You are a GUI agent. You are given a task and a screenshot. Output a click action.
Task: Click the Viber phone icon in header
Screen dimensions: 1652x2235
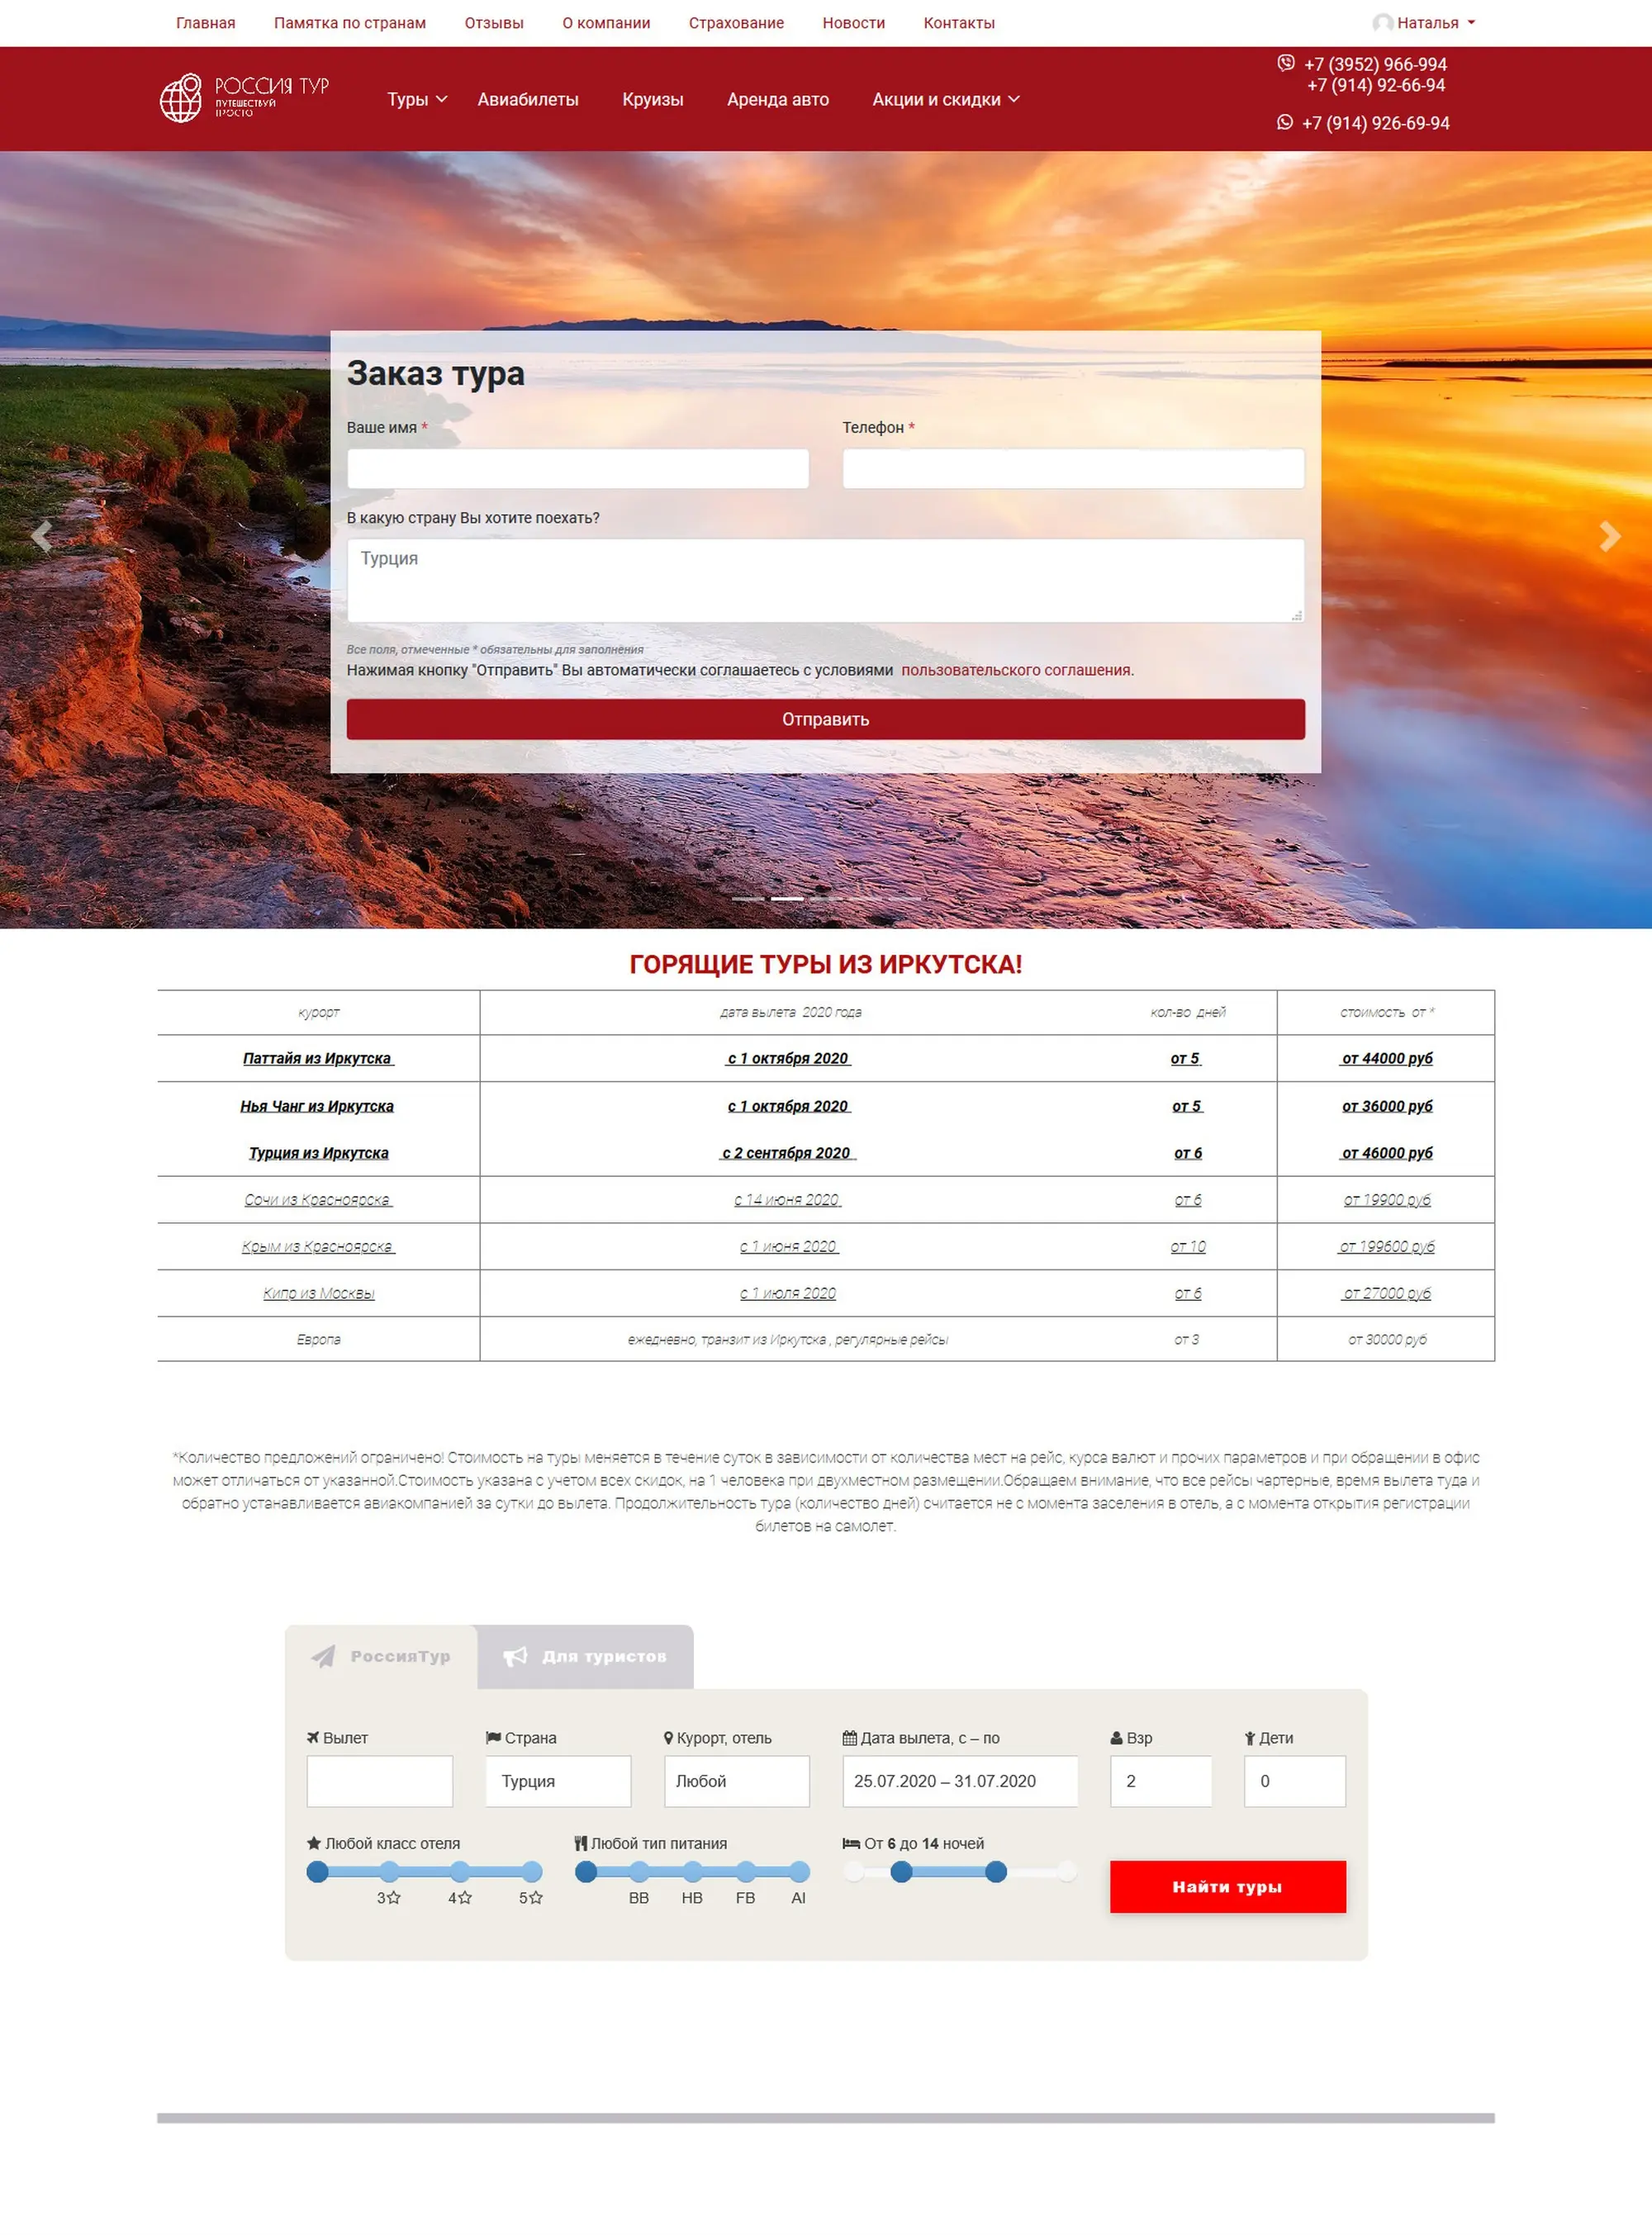coord(1285,63)
